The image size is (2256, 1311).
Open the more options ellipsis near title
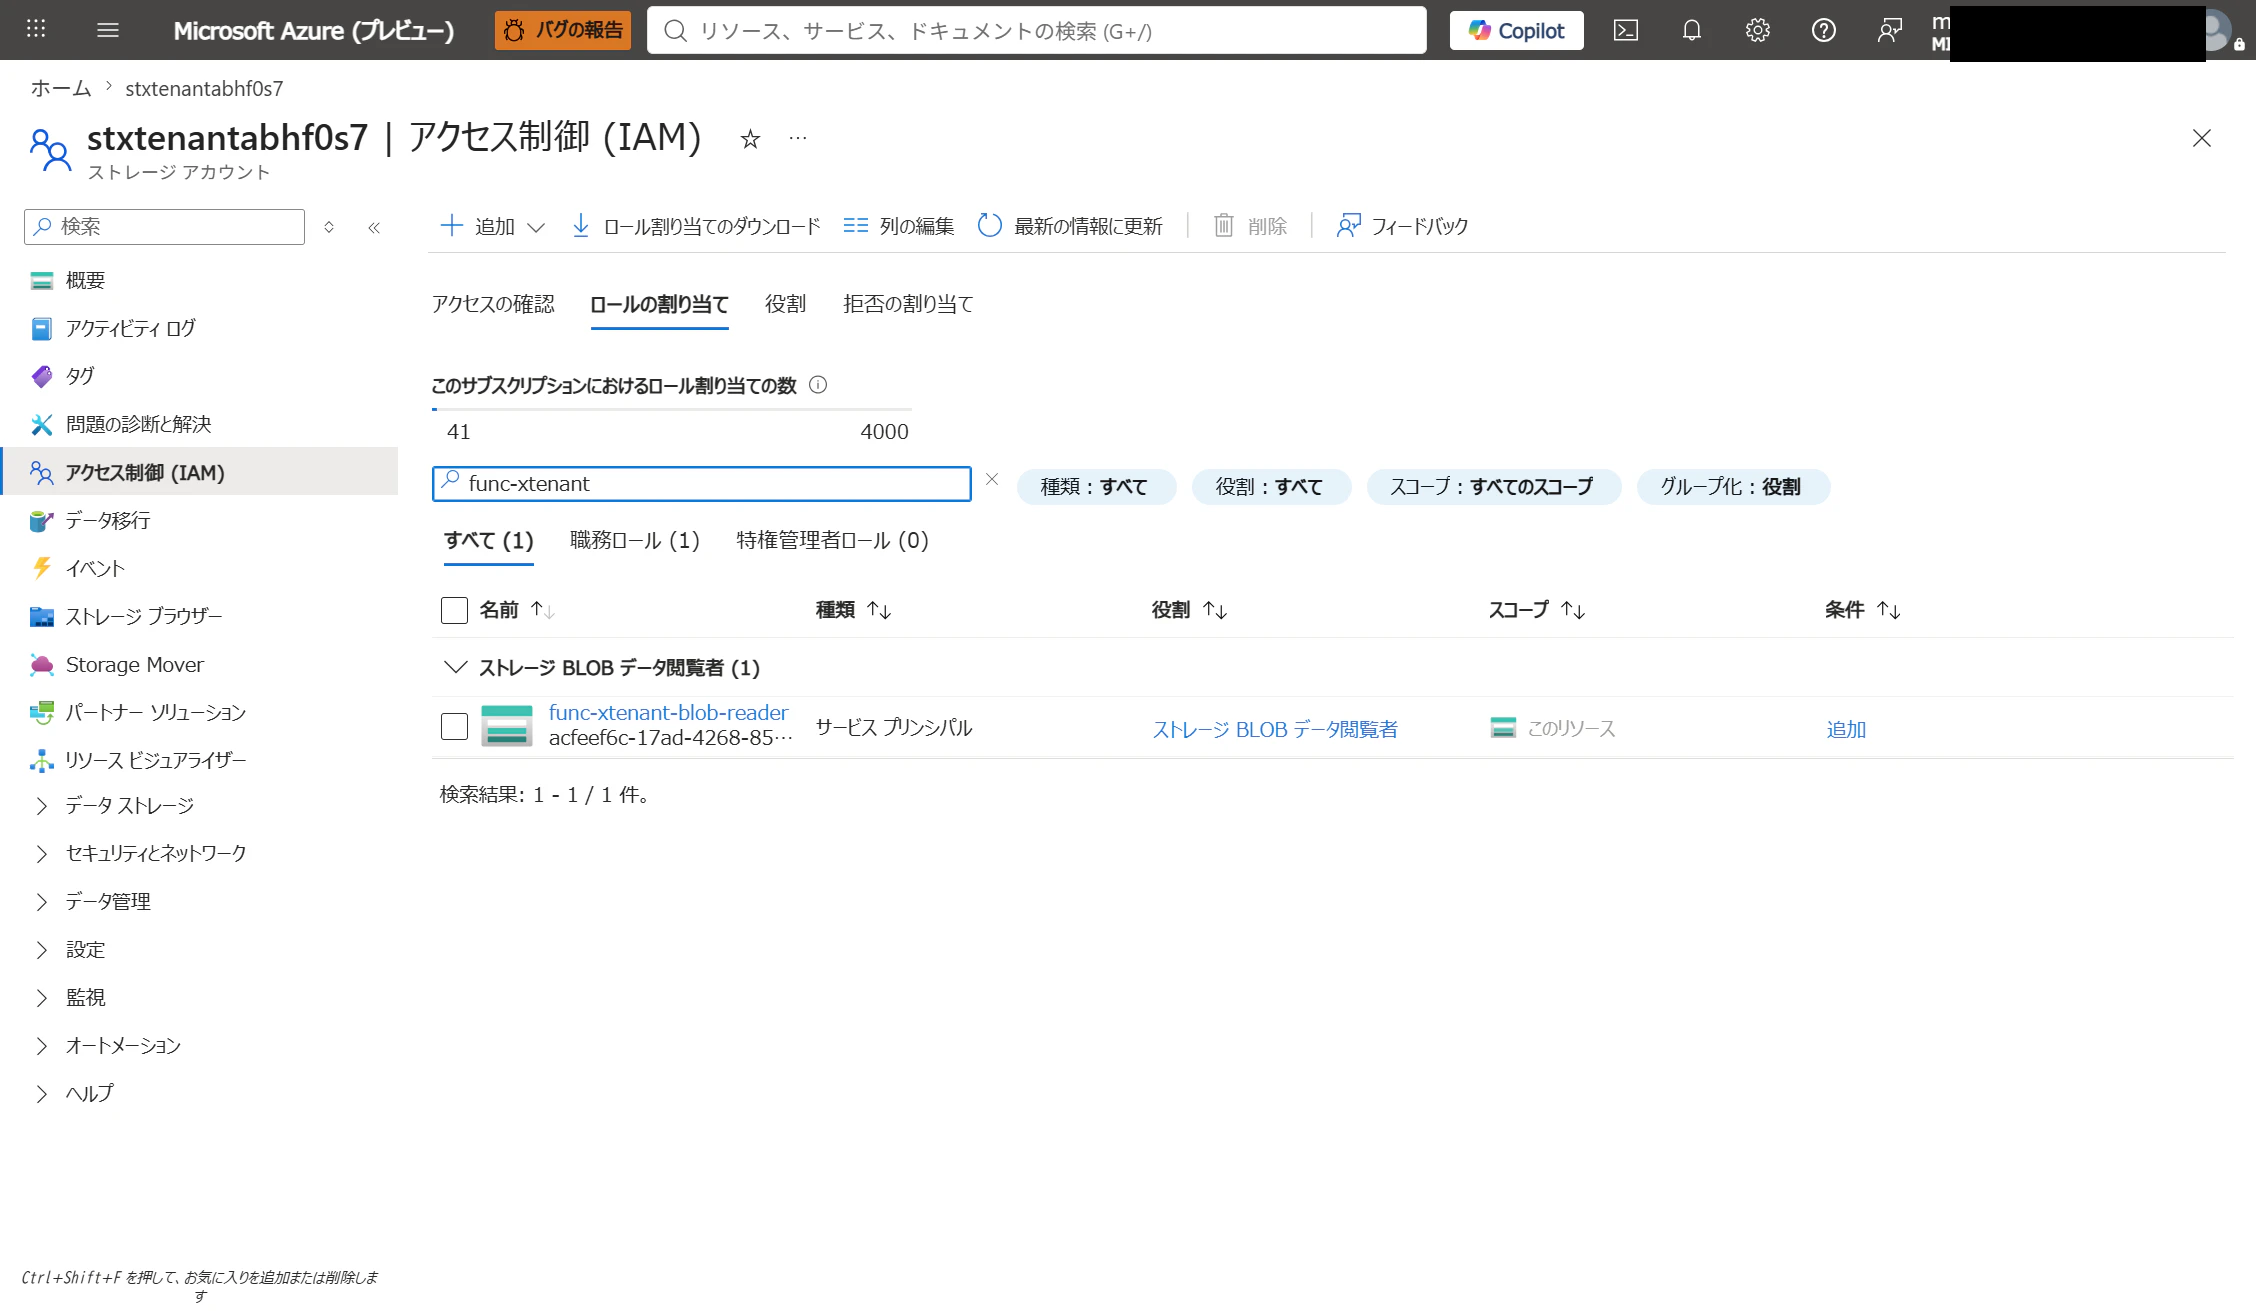click(798, 138)
